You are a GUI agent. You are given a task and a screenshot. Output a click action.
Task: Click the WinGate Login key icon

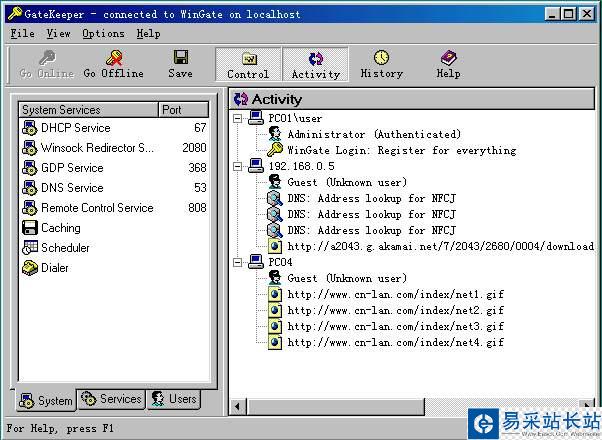click(x=275, y=149)
